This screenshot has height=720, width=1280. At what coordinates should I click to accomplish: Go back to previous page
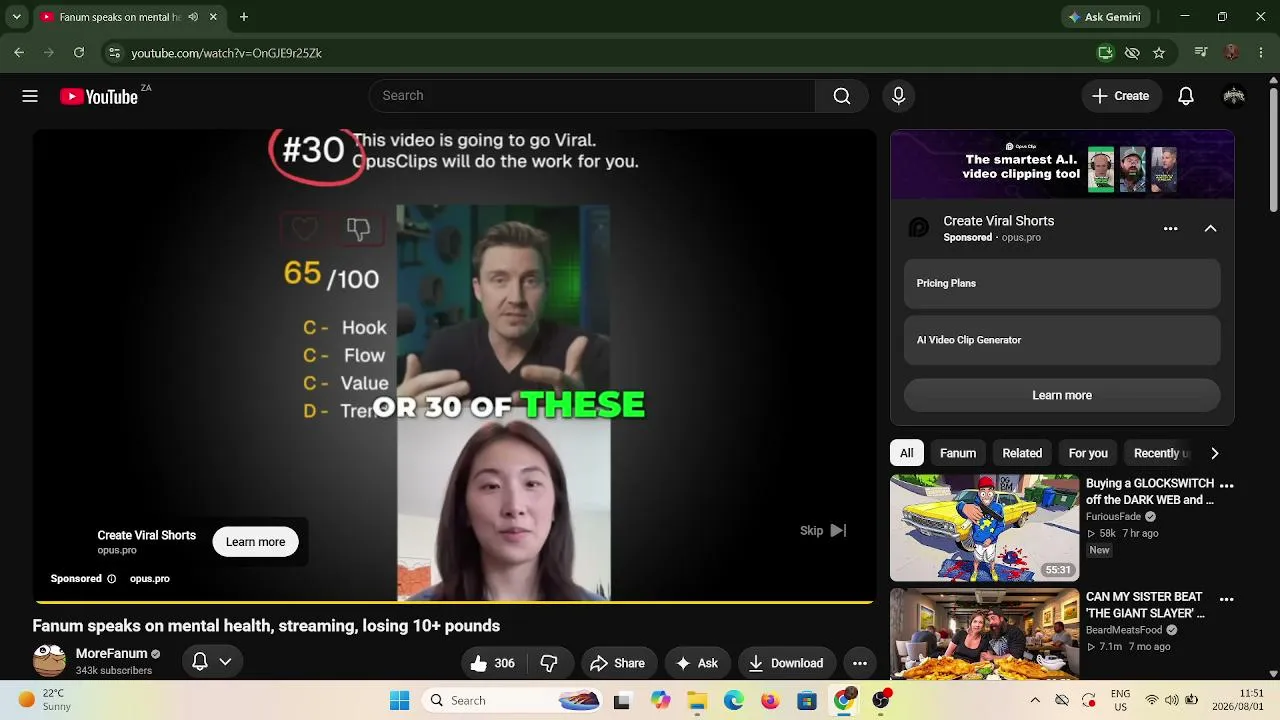point(19,53)
